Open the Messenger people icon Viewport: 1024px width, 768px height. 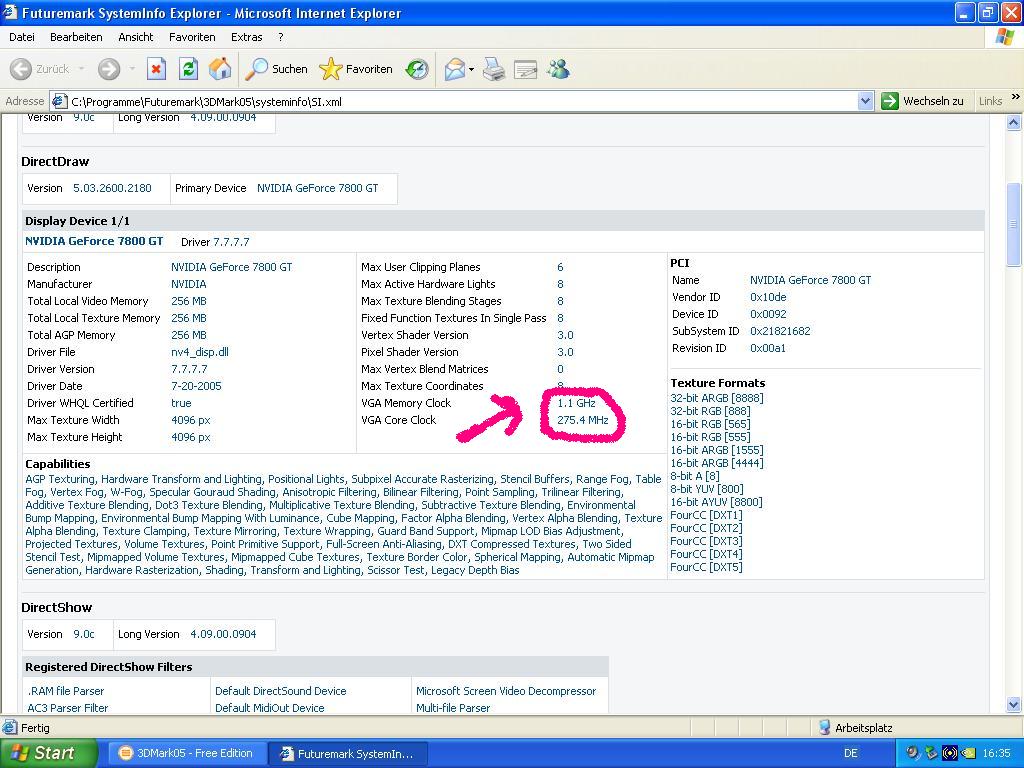[x=558, y=69]
